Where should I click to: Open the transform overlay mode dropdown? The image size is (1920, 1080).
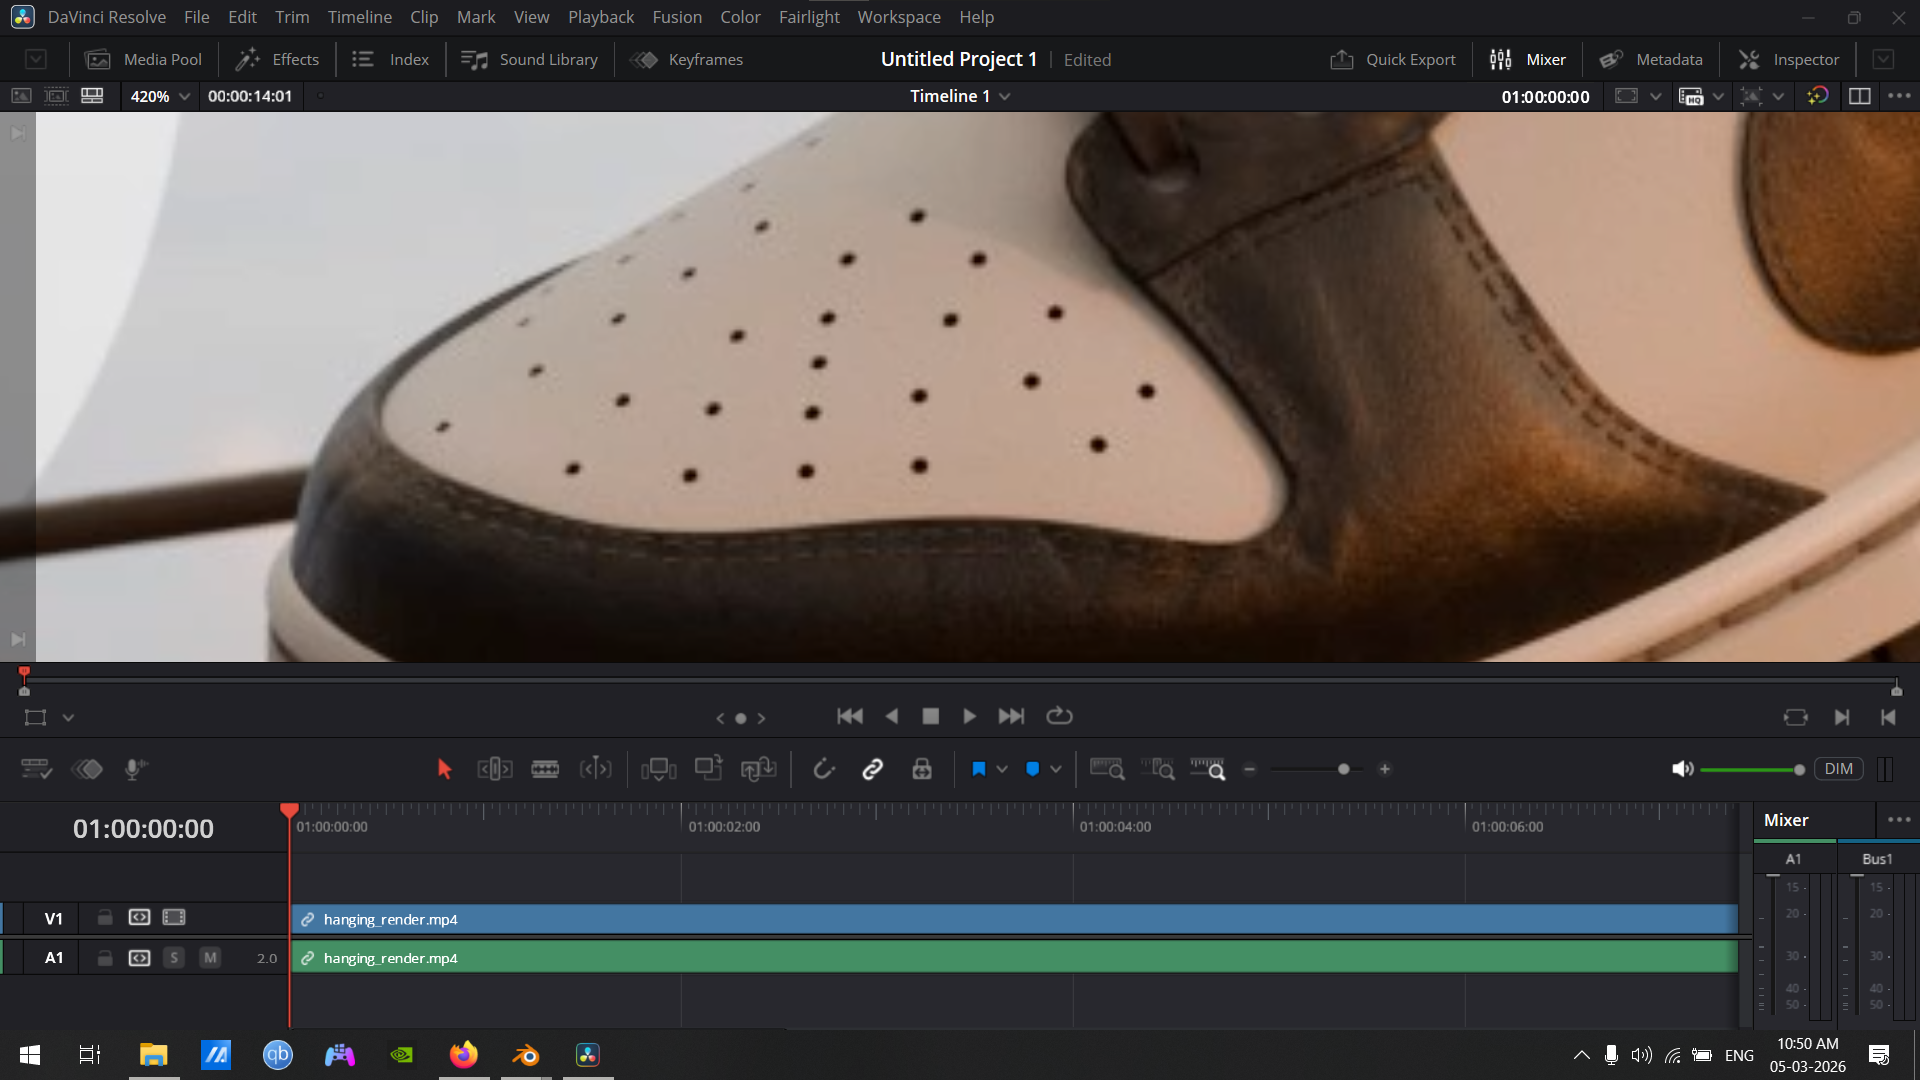coord(69,718)
